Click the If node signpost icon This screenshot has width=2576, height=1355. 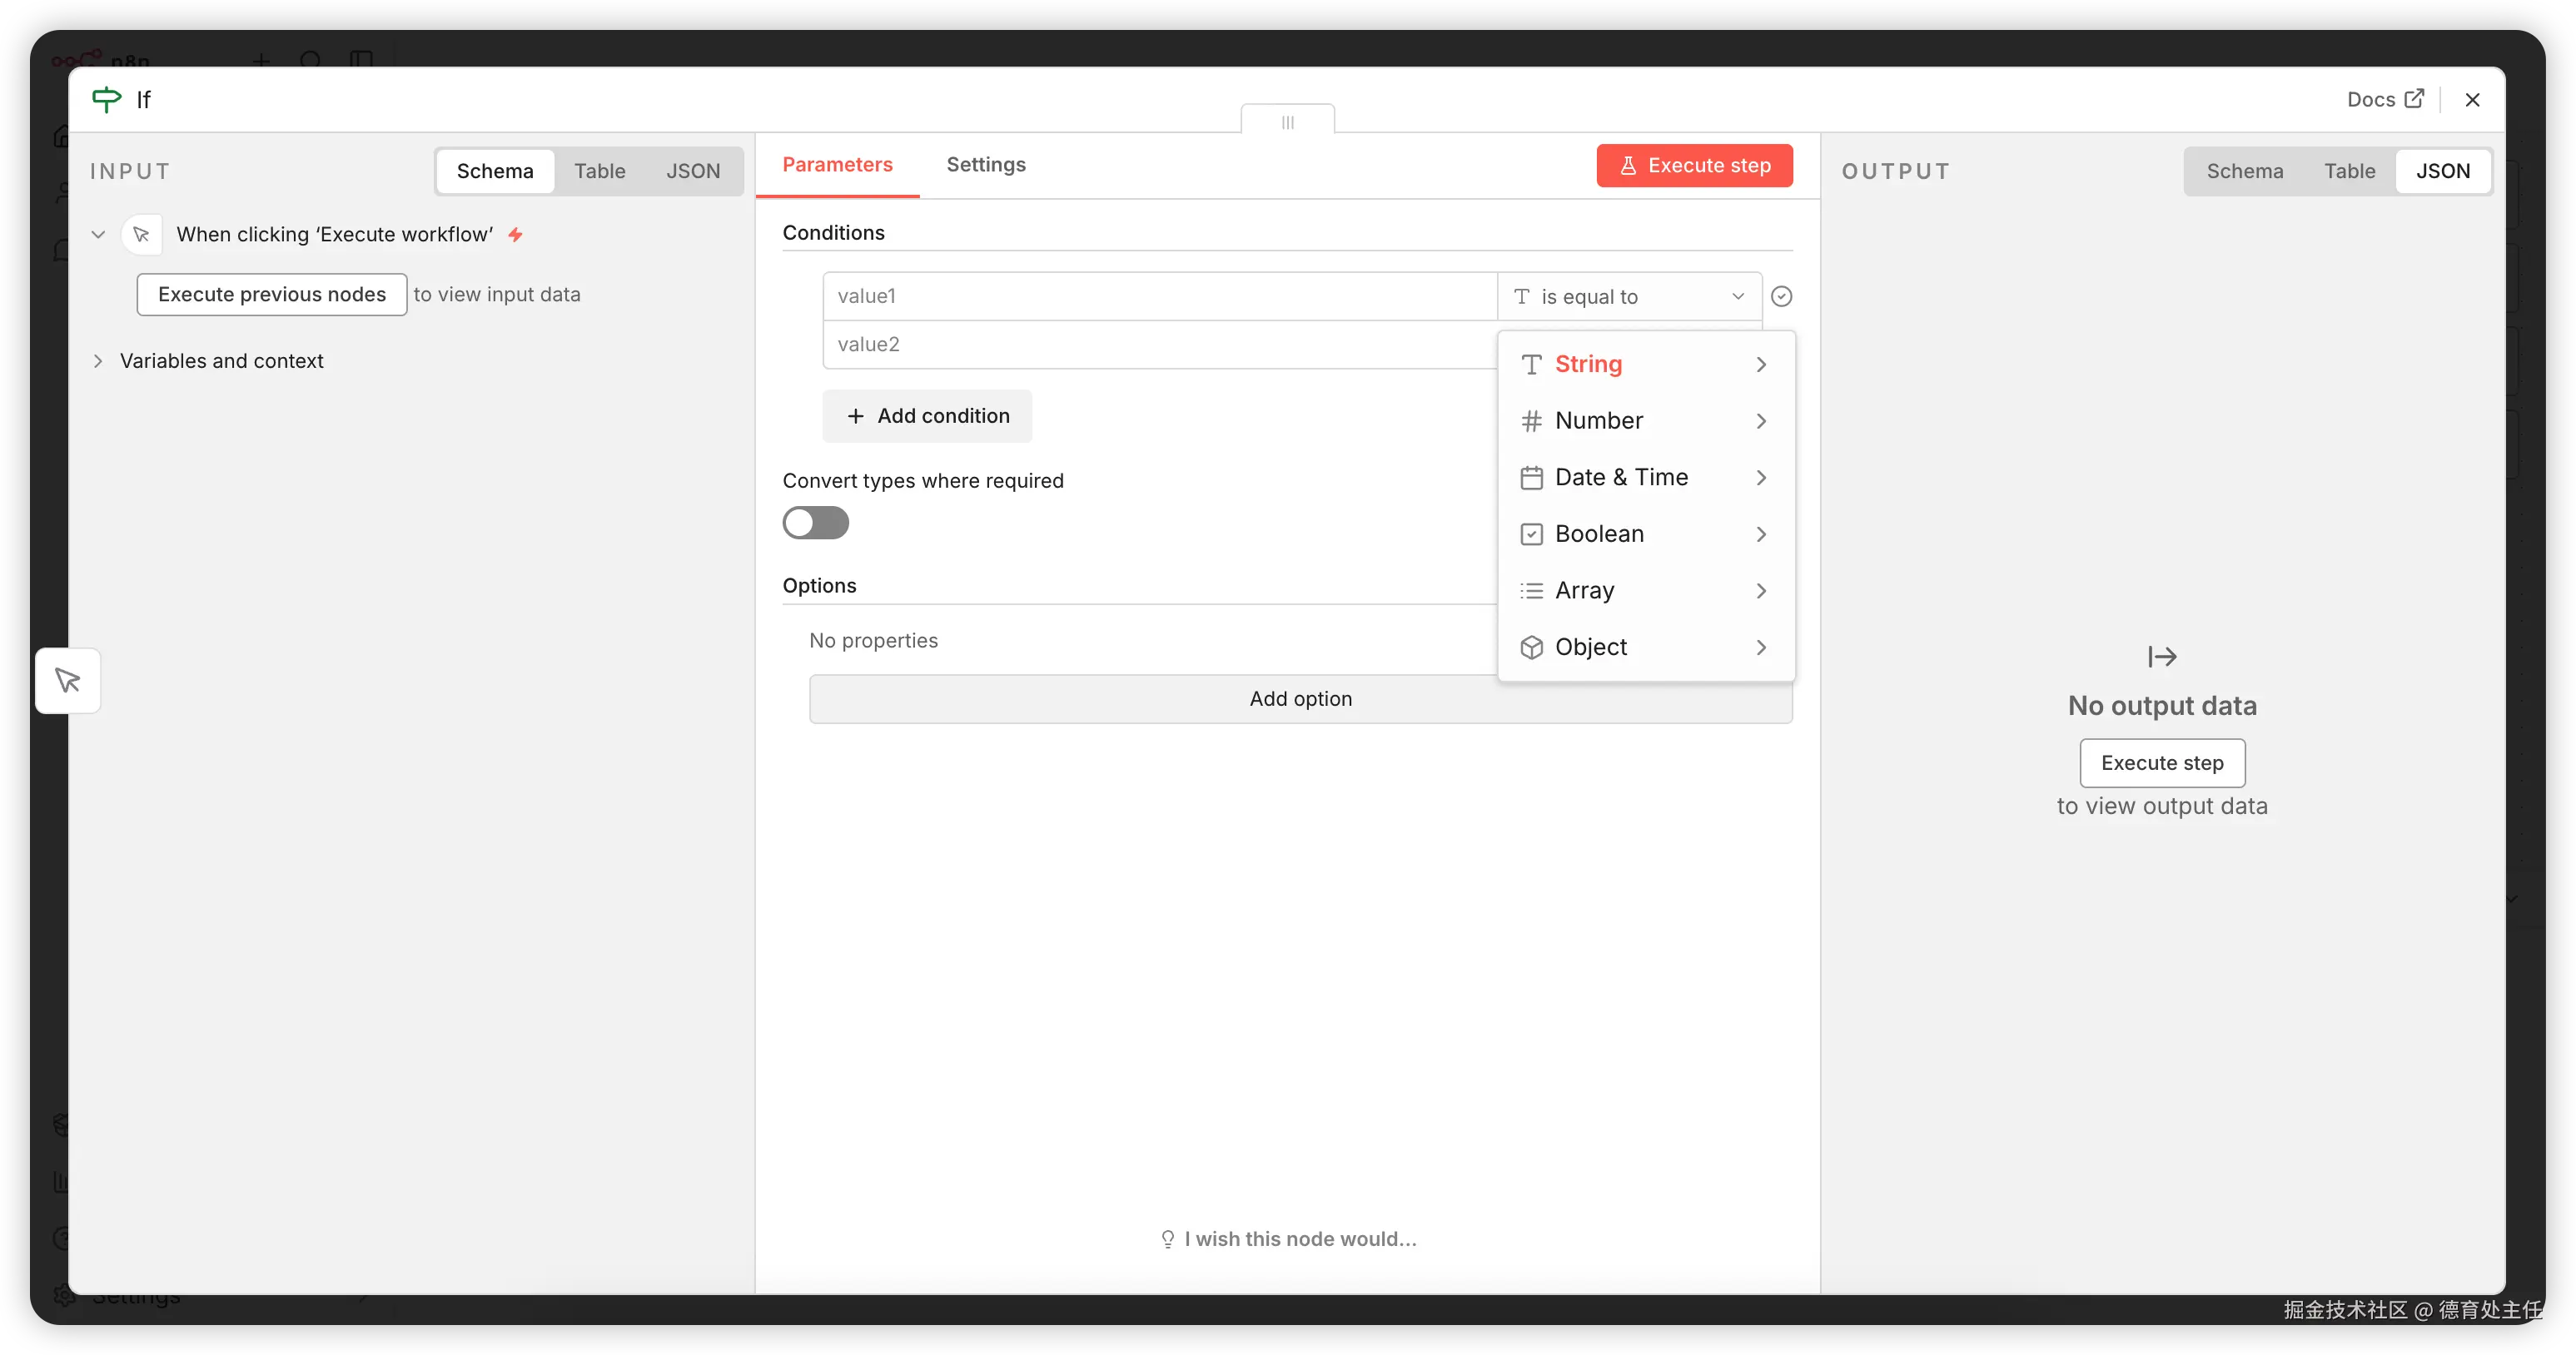(106, 99)
